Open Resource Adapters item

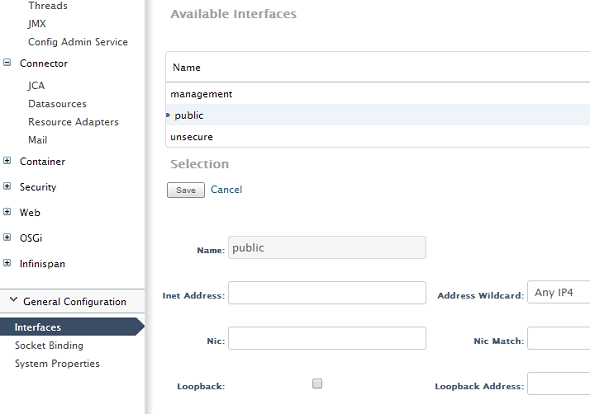73,122
